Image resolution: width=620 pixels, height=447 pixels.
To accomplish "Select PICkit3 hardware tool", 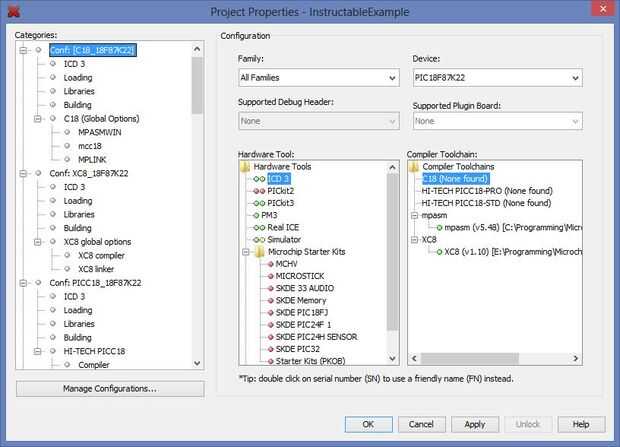I will click(x=280, y=203).
